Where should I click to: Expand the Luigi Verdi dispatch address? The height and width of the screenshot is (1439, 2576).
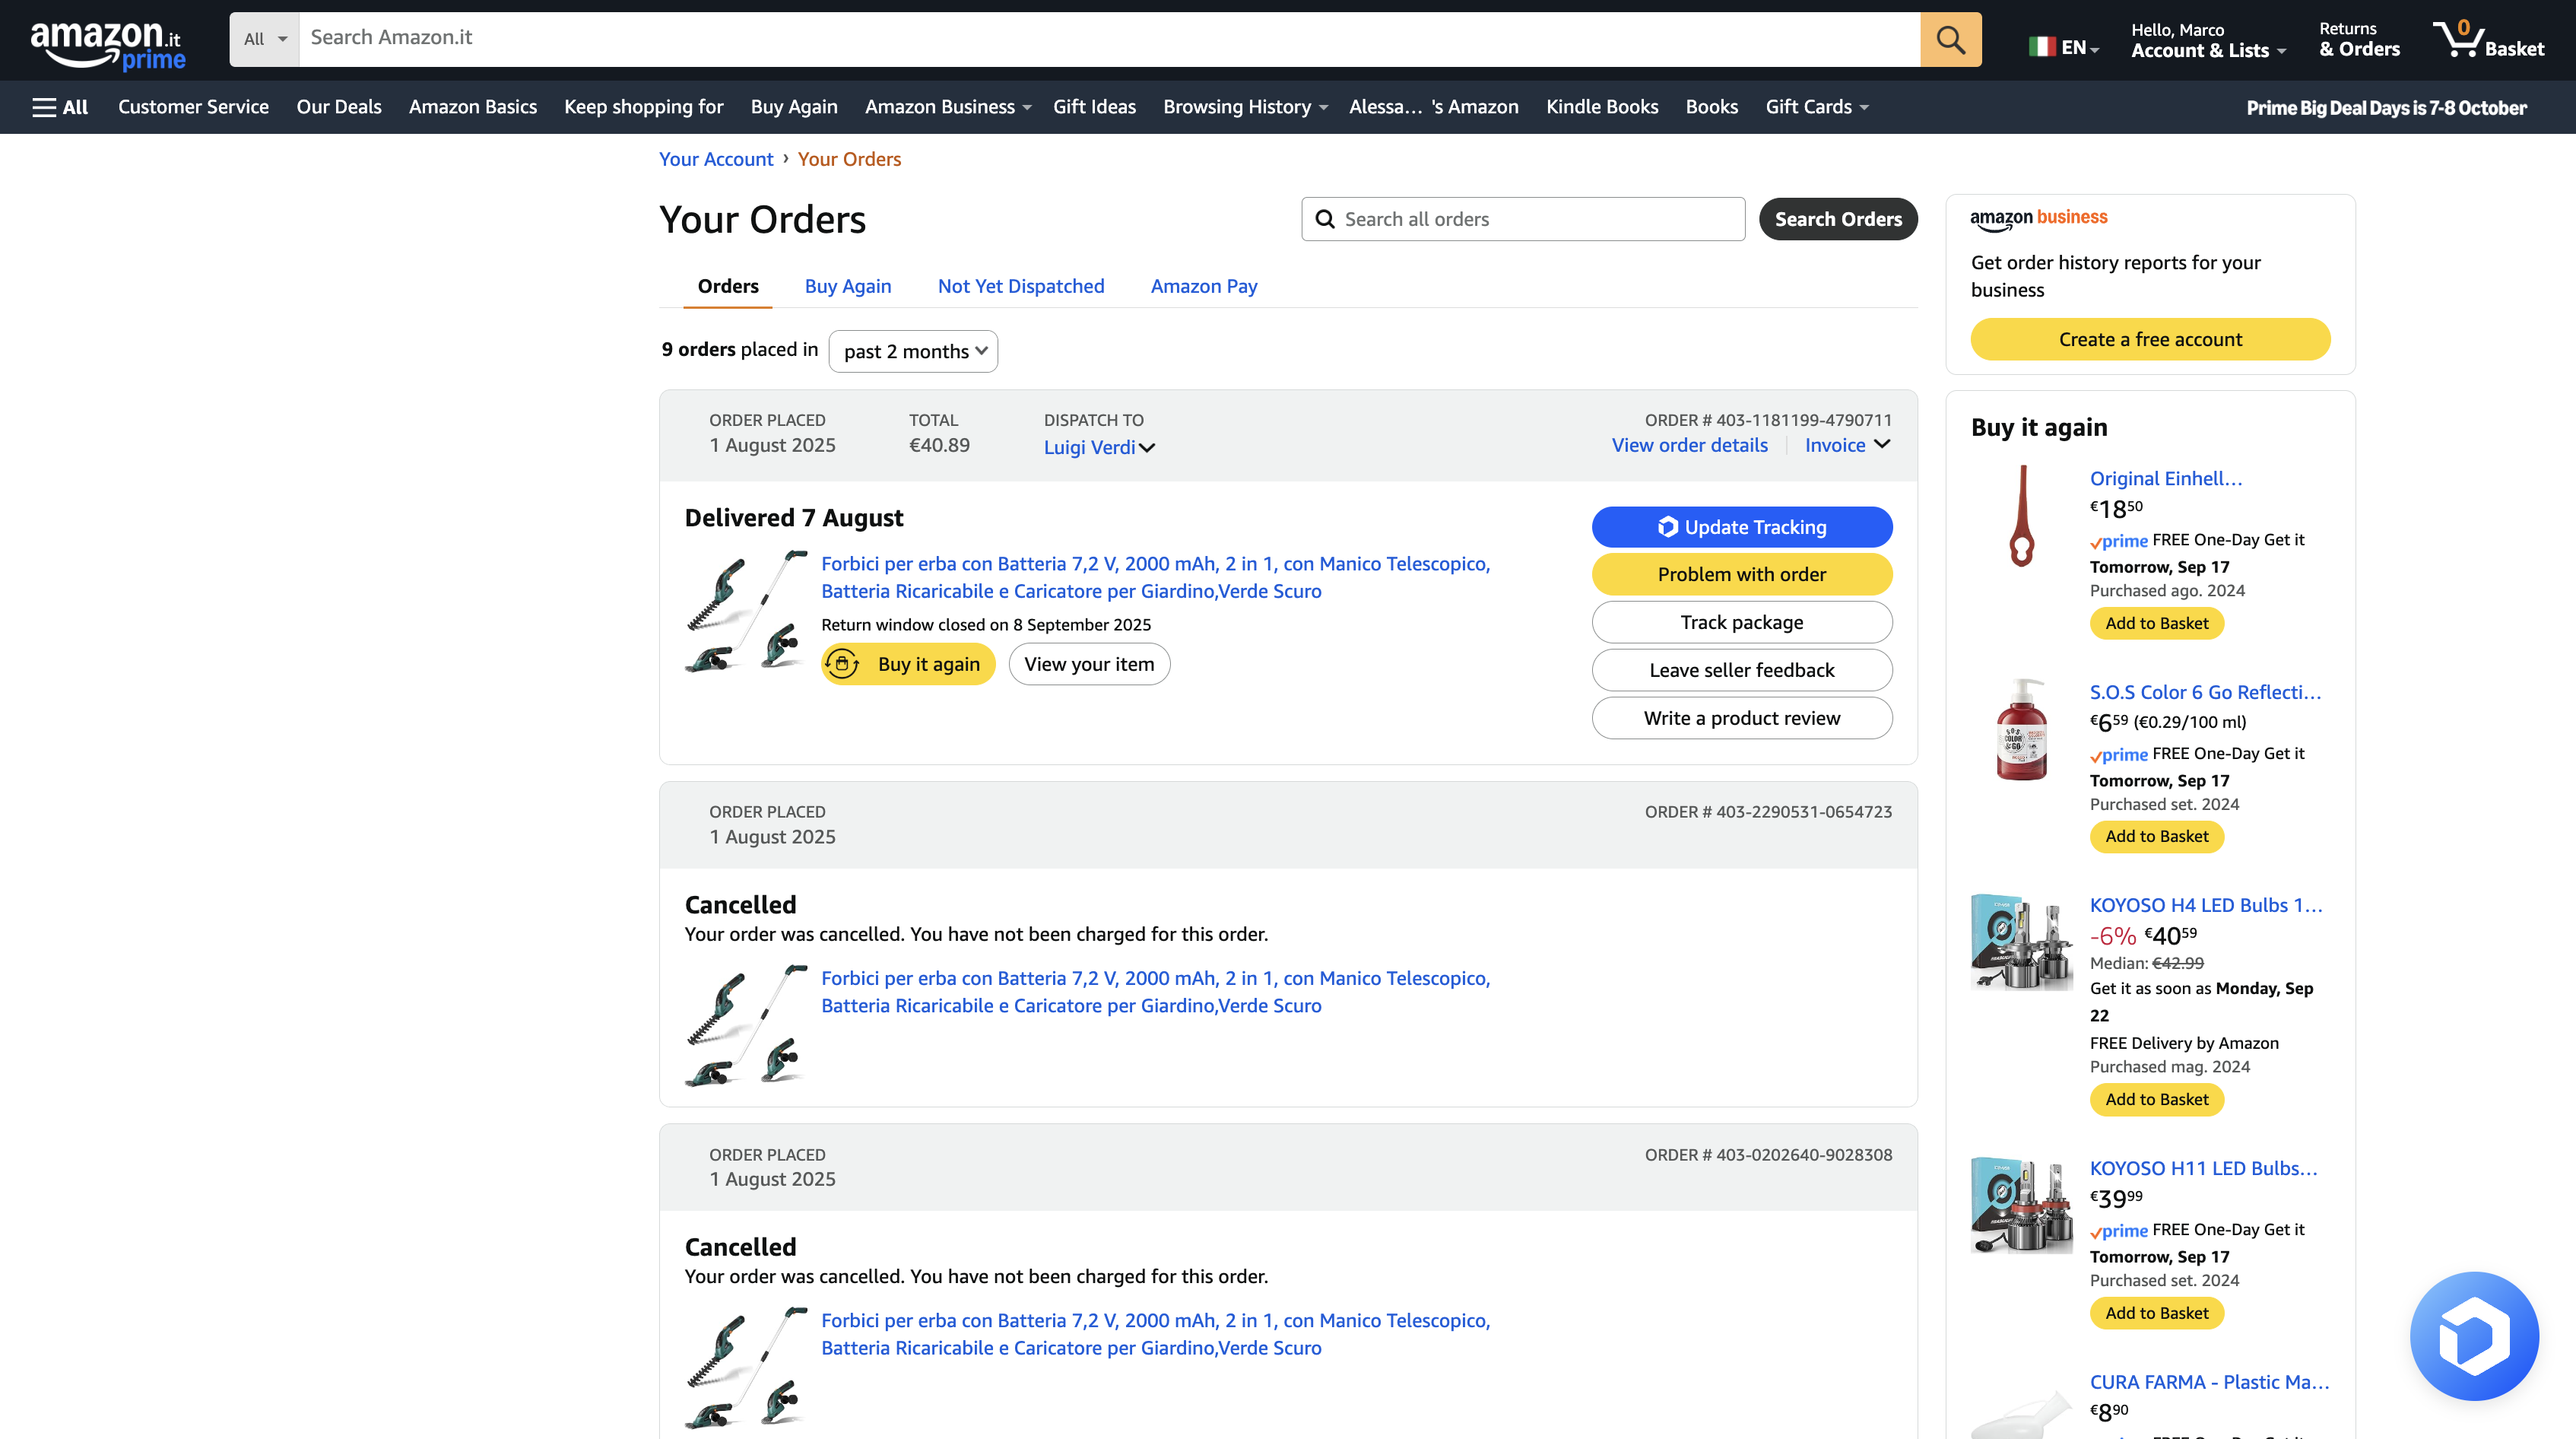click(x=1099, y=447)
